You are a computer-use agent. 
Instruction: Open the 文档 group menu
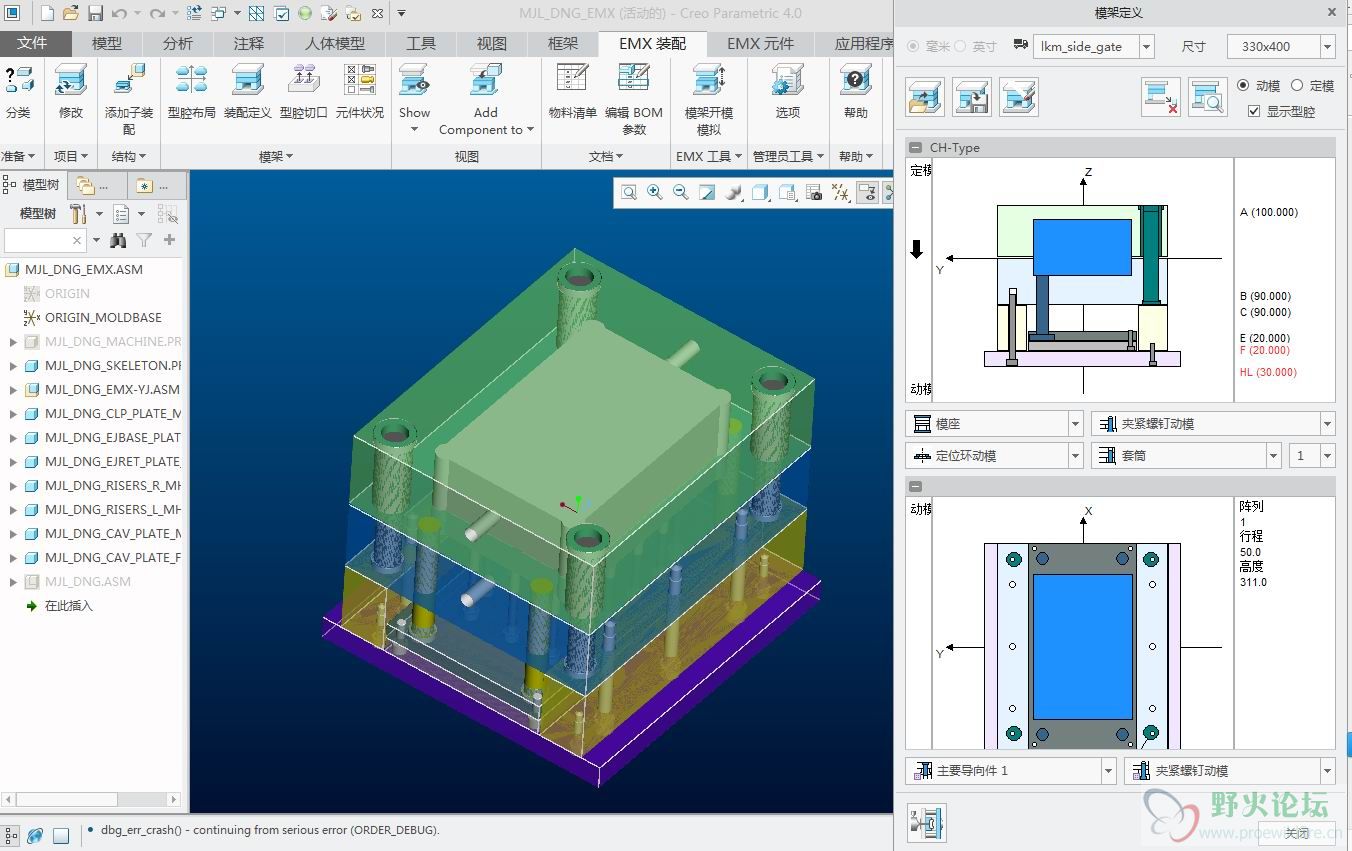(x=606, y=156)
